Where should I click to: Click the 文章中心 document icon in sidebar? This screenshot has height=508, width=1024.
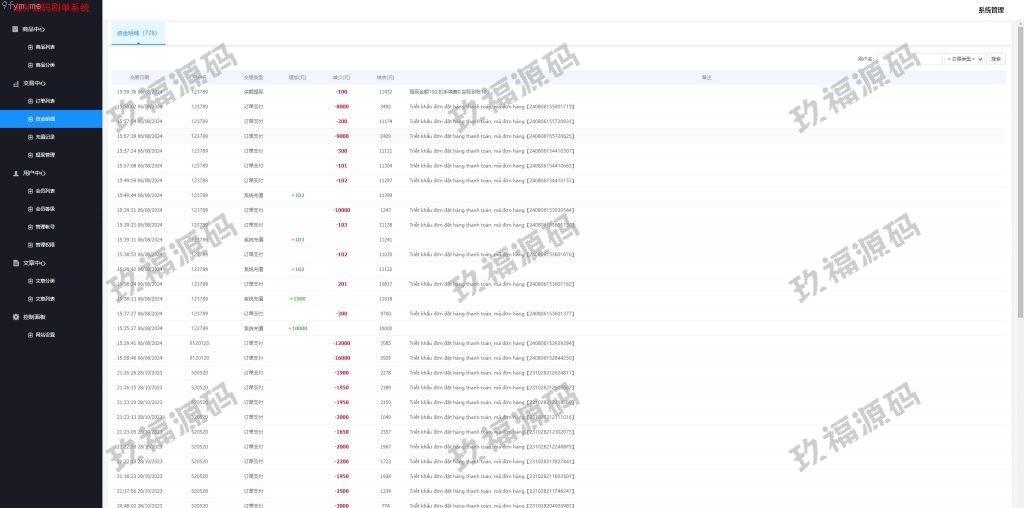tap(15, 263)
